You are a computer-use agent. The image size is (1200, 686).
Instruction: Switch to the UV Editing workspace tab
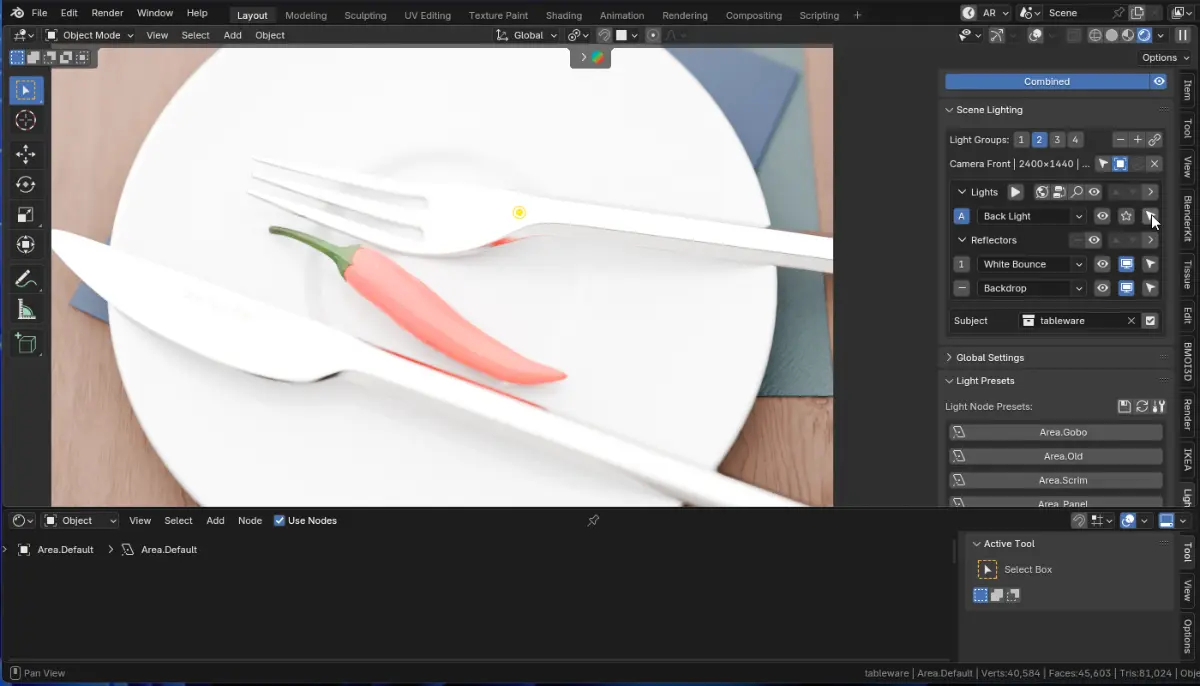tap(427, 15)
